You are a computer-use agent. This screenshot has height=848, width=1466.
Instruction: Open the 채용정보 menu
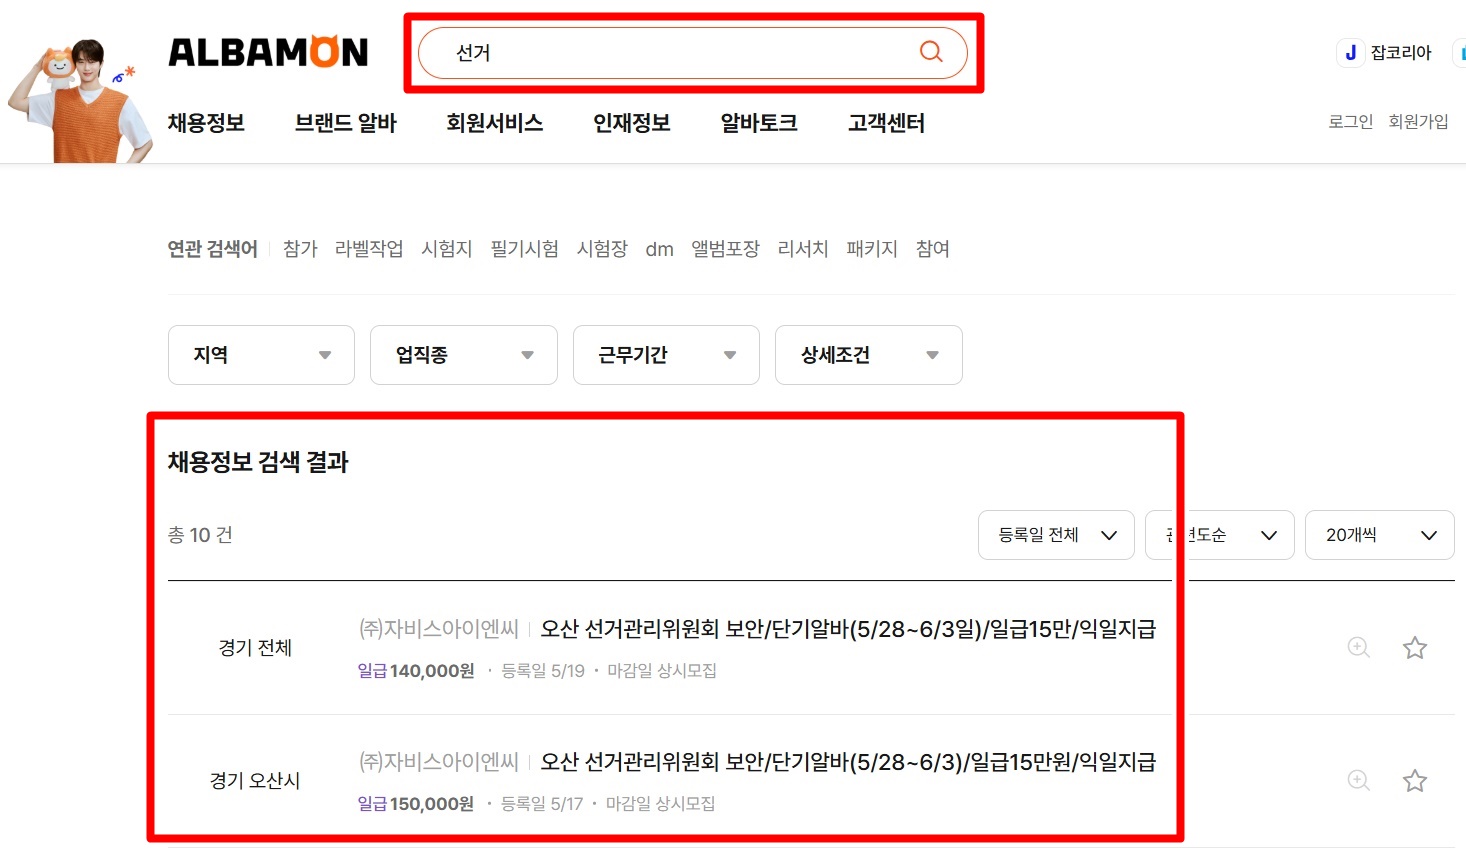[x=206, y=123]
